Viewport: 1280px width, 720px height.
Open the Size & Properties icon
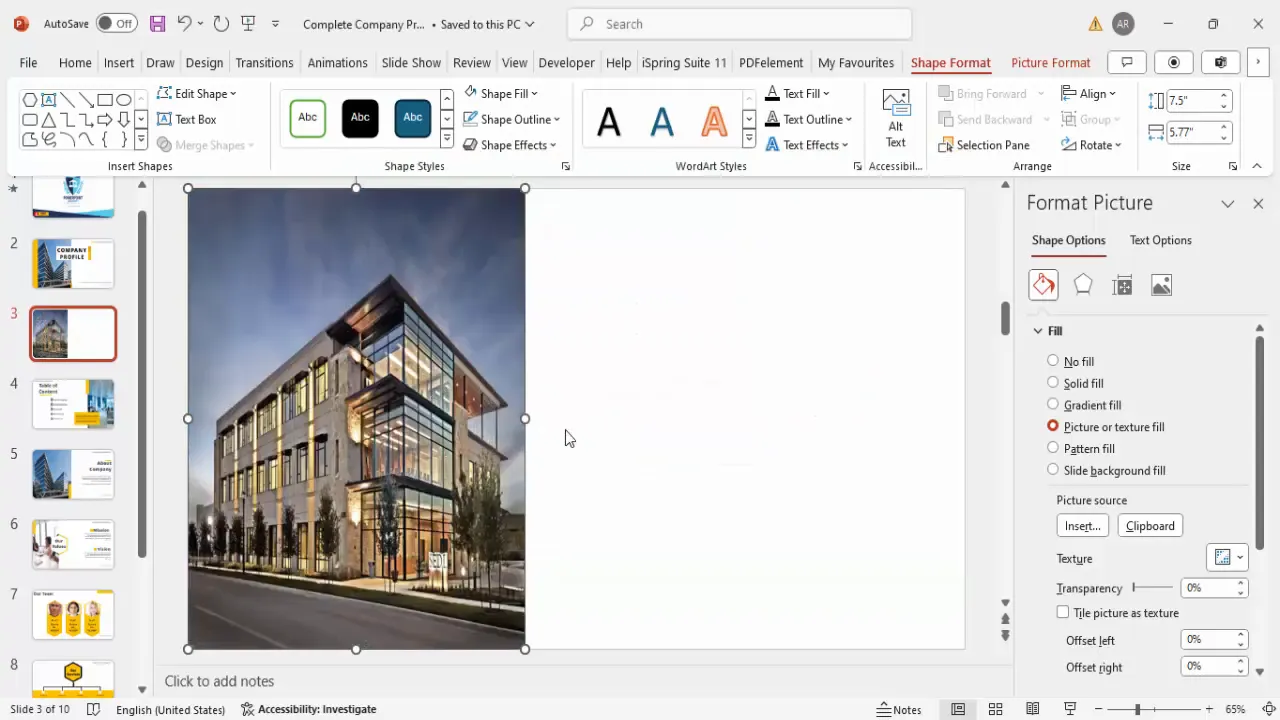click(1122, 285)
